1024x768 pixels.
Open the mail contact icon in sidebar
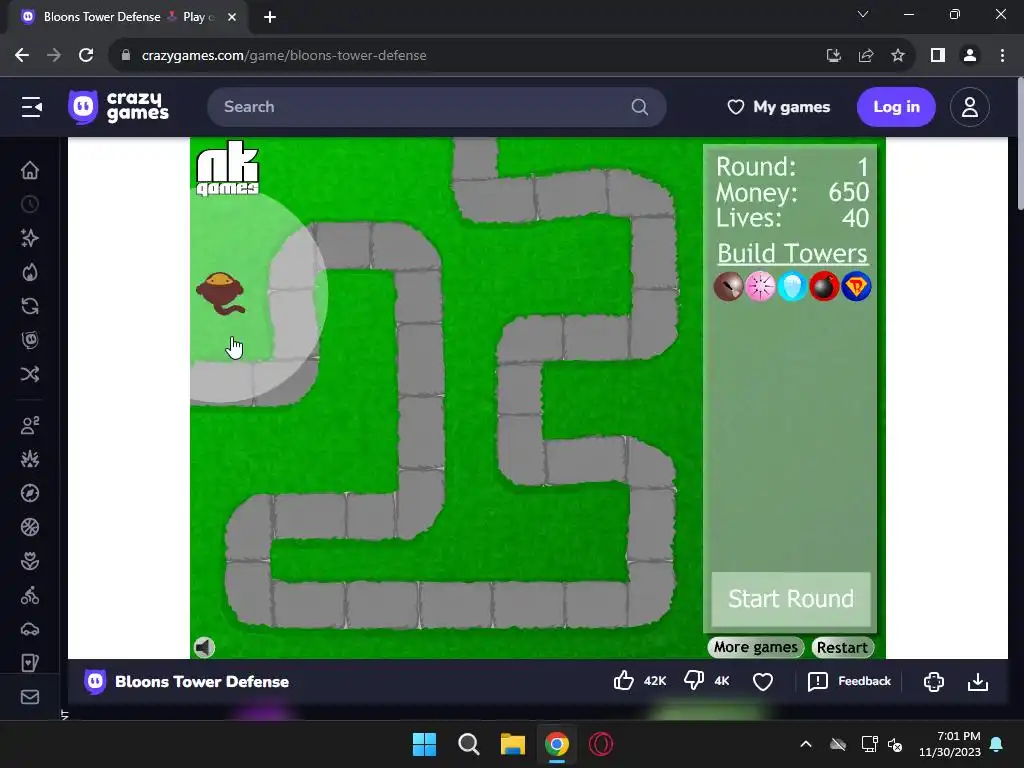pos(30,697)
